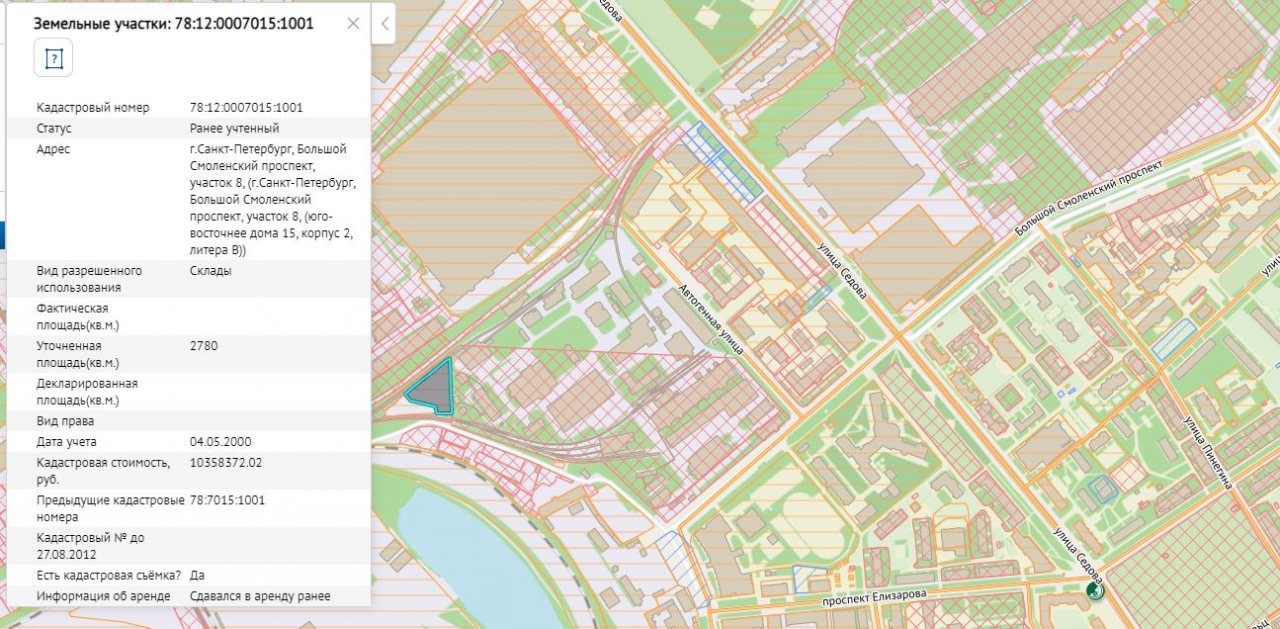This screenshot has height=629, width=1280.
Task: Click the green round marker near улица Седова
Action: (1096, 589)
